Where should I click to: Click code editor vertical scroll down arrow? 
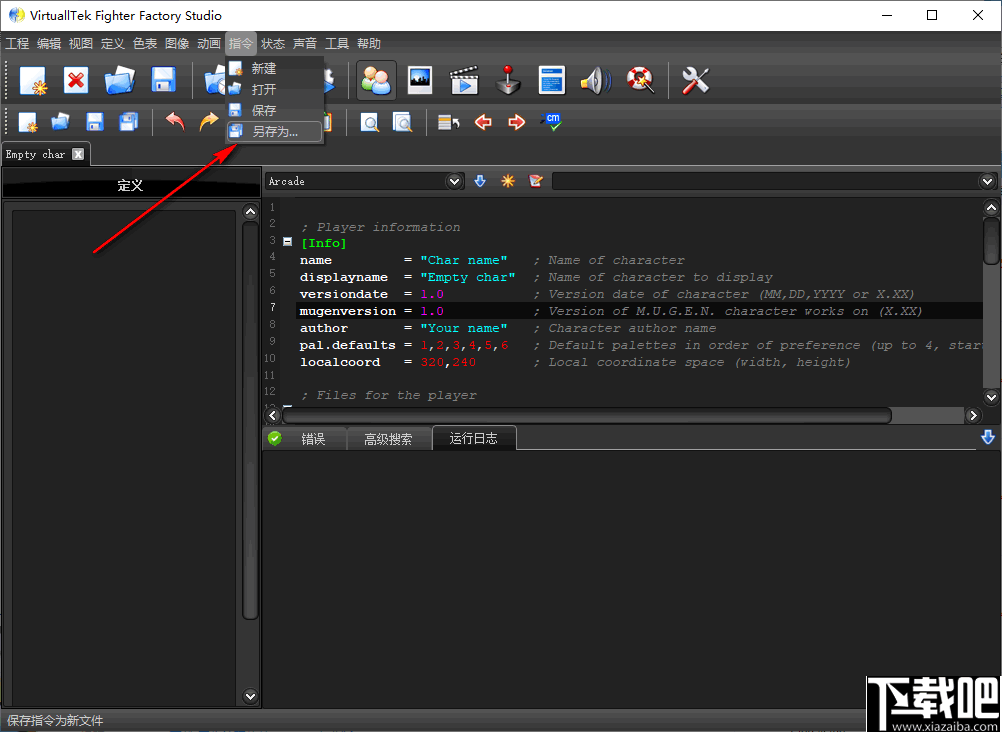(x=991, y=397)
